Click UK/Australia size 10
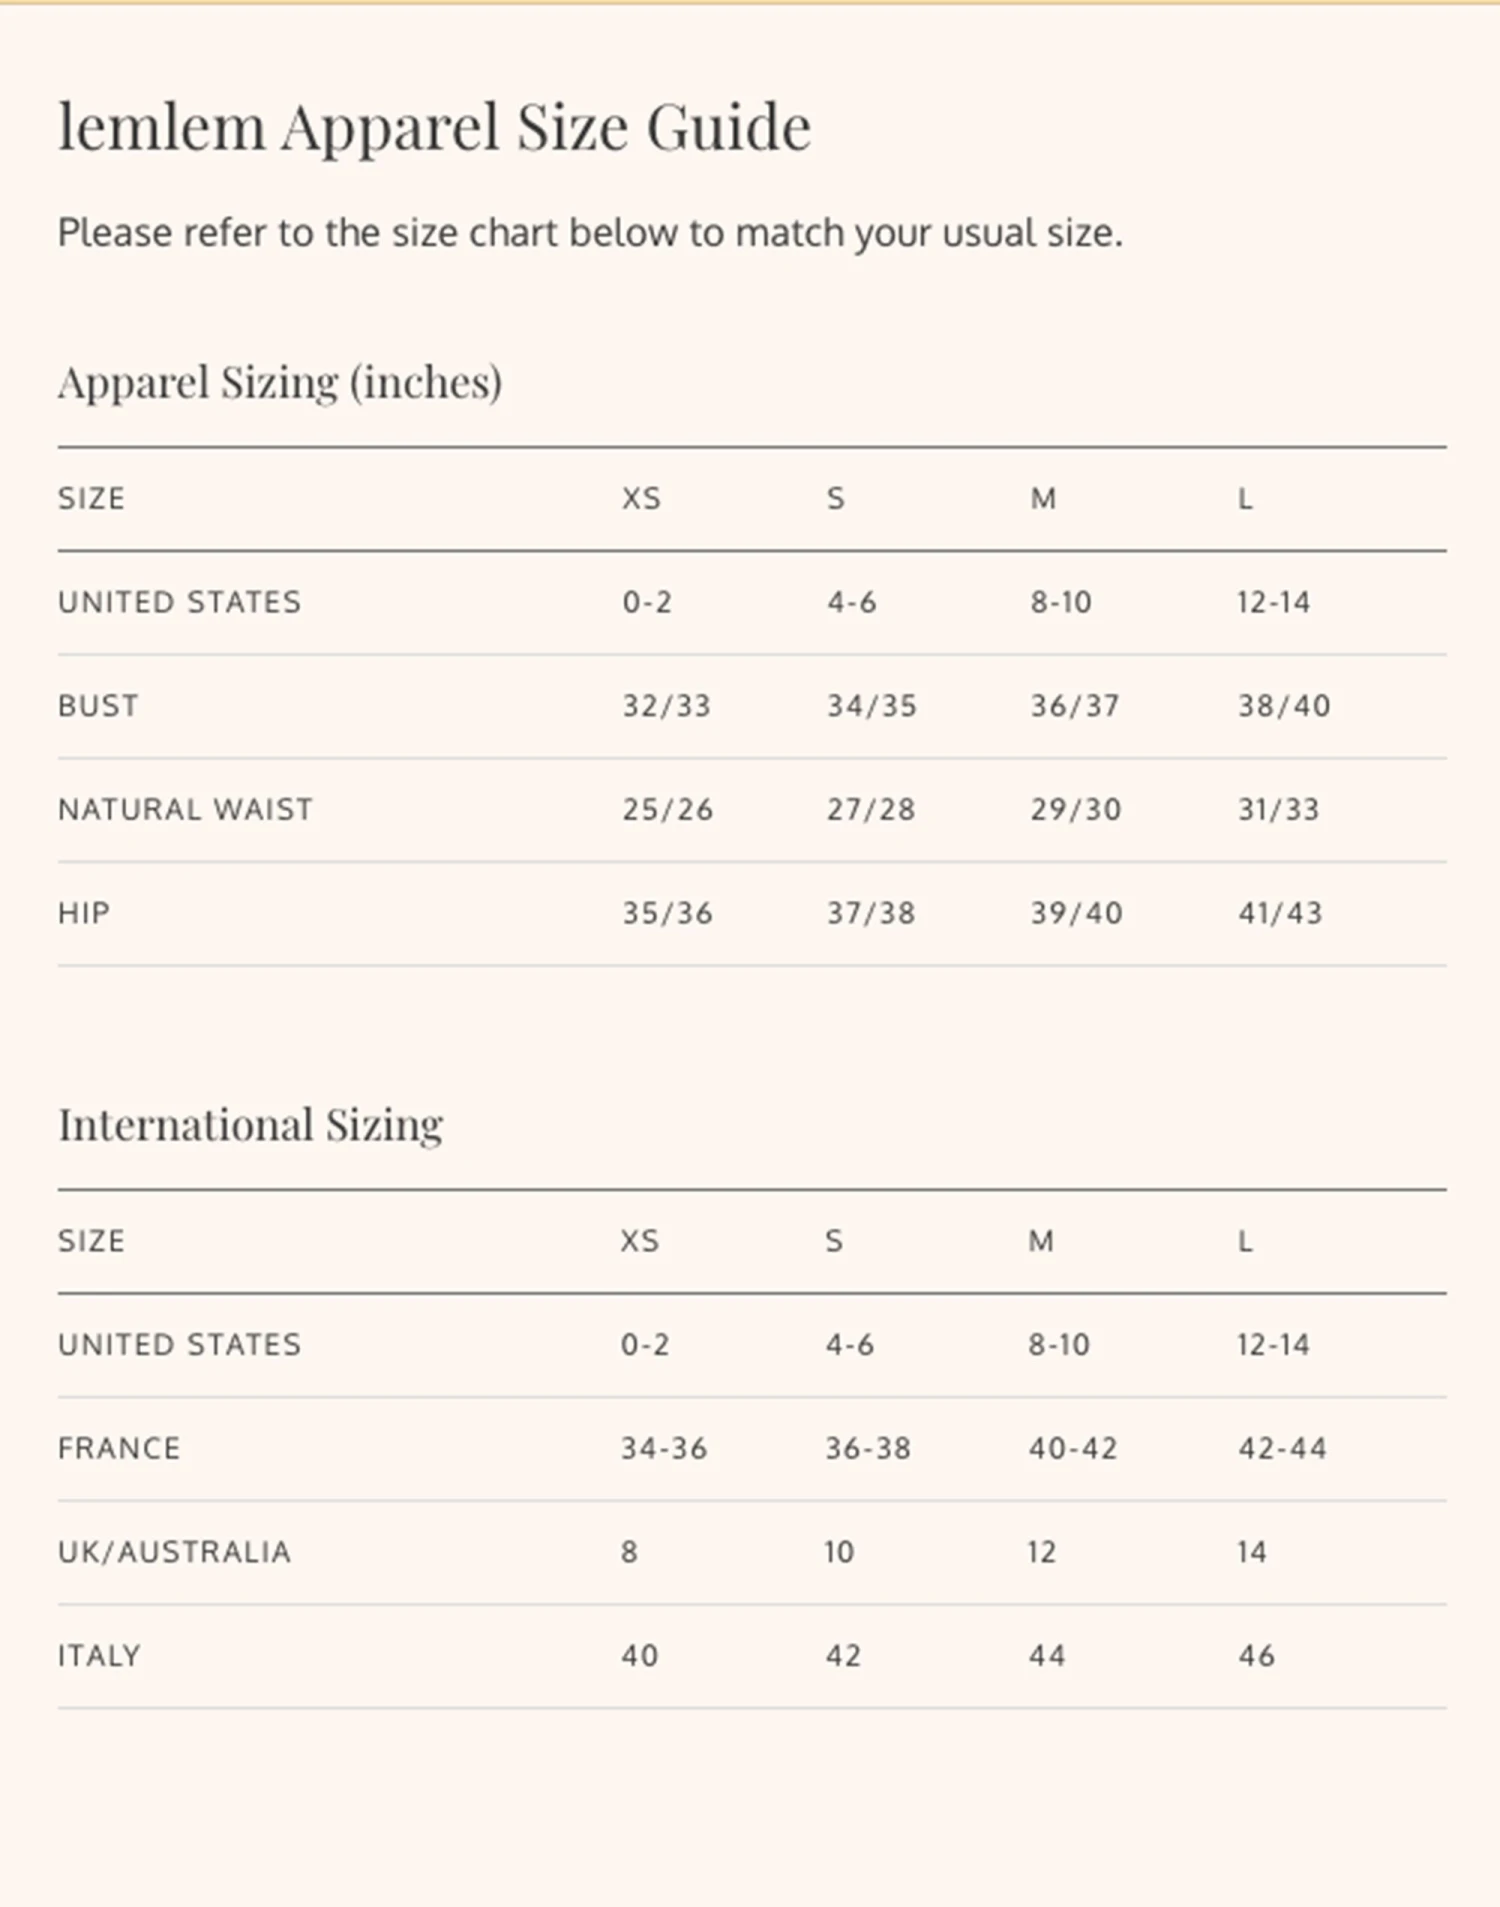Screen dimensions: 1500x1907 pyautogui.click(x=839, y=1552)
